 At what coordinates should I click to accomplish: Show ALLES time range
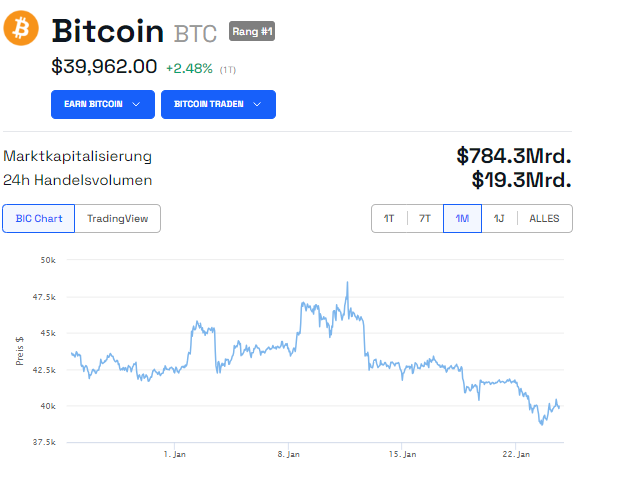(544, 218)
